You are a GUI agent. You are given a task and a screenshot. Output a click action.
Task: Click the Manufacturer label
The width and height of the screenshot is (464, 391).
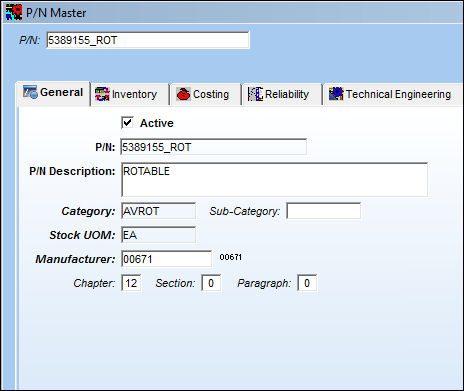pyautogui.click(x=75, y=259)
